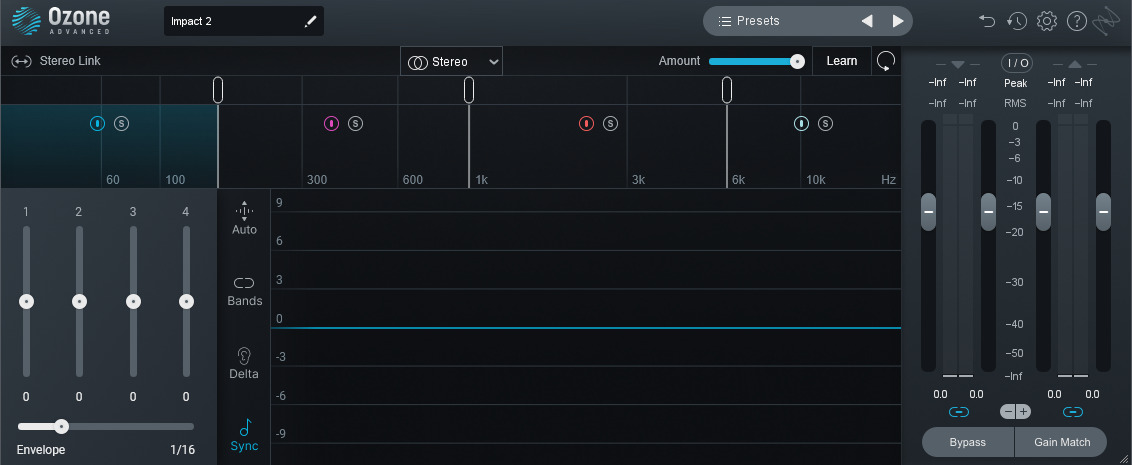Screen dimensions: 1132x465
Task: Adjust the left output gain fader
Action: pos(1043,212)
